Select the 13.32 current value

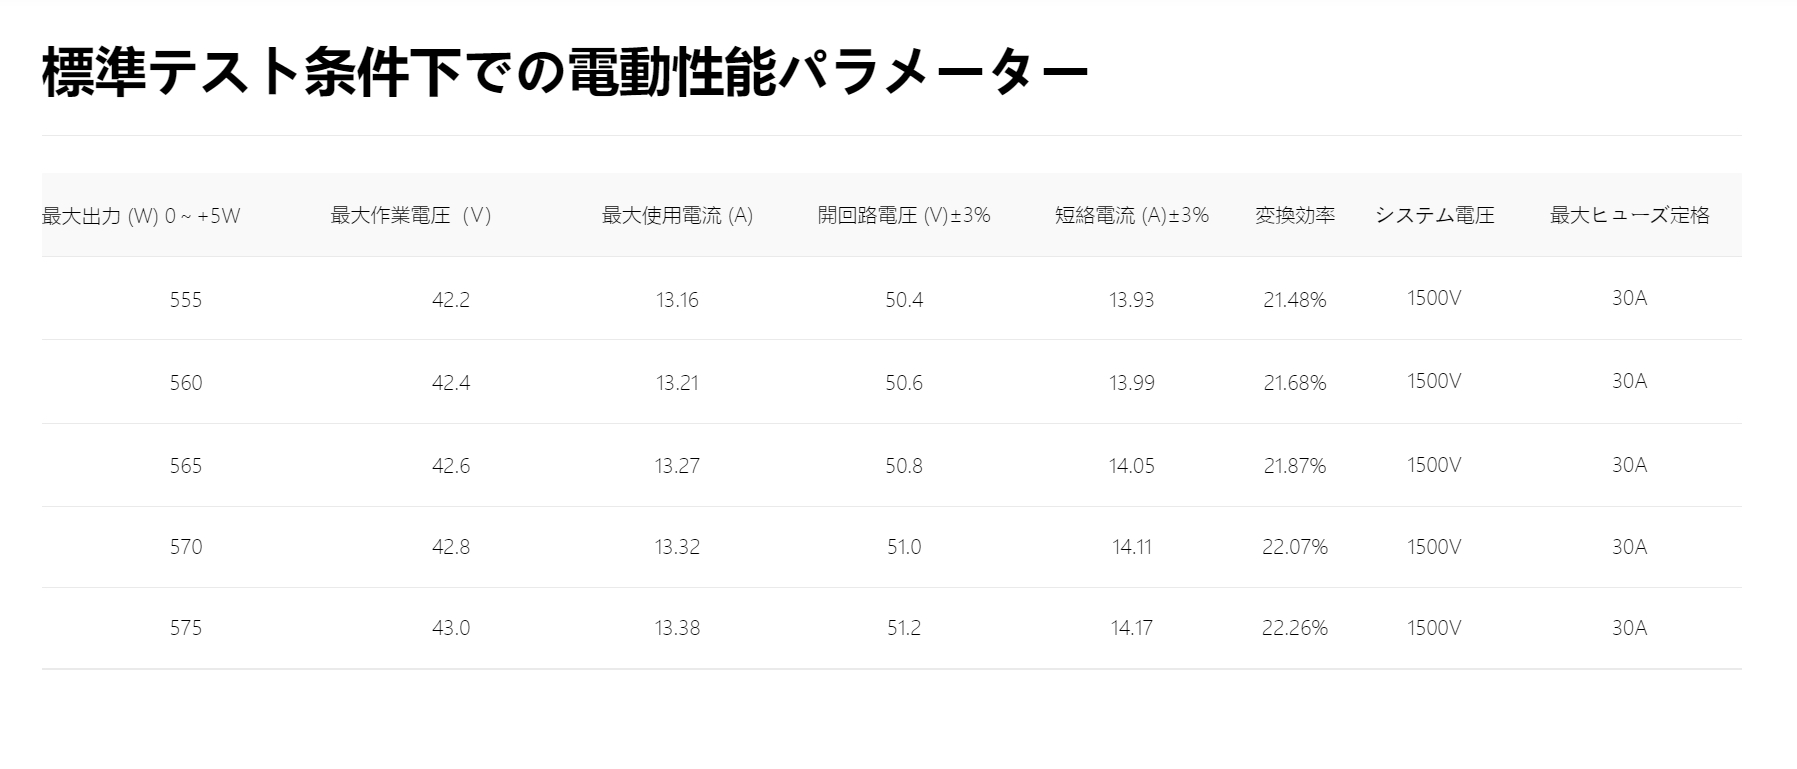[677, 547]
